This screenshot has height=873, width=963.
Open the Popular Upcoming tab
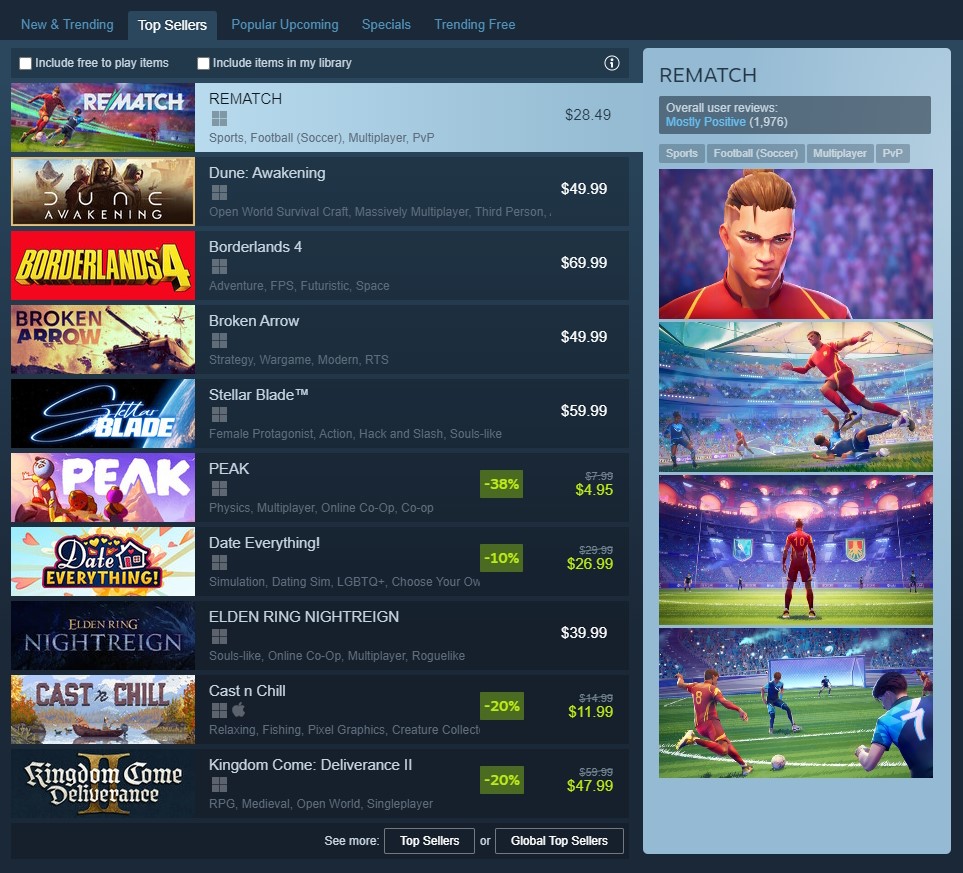click(x=284, y=25)
